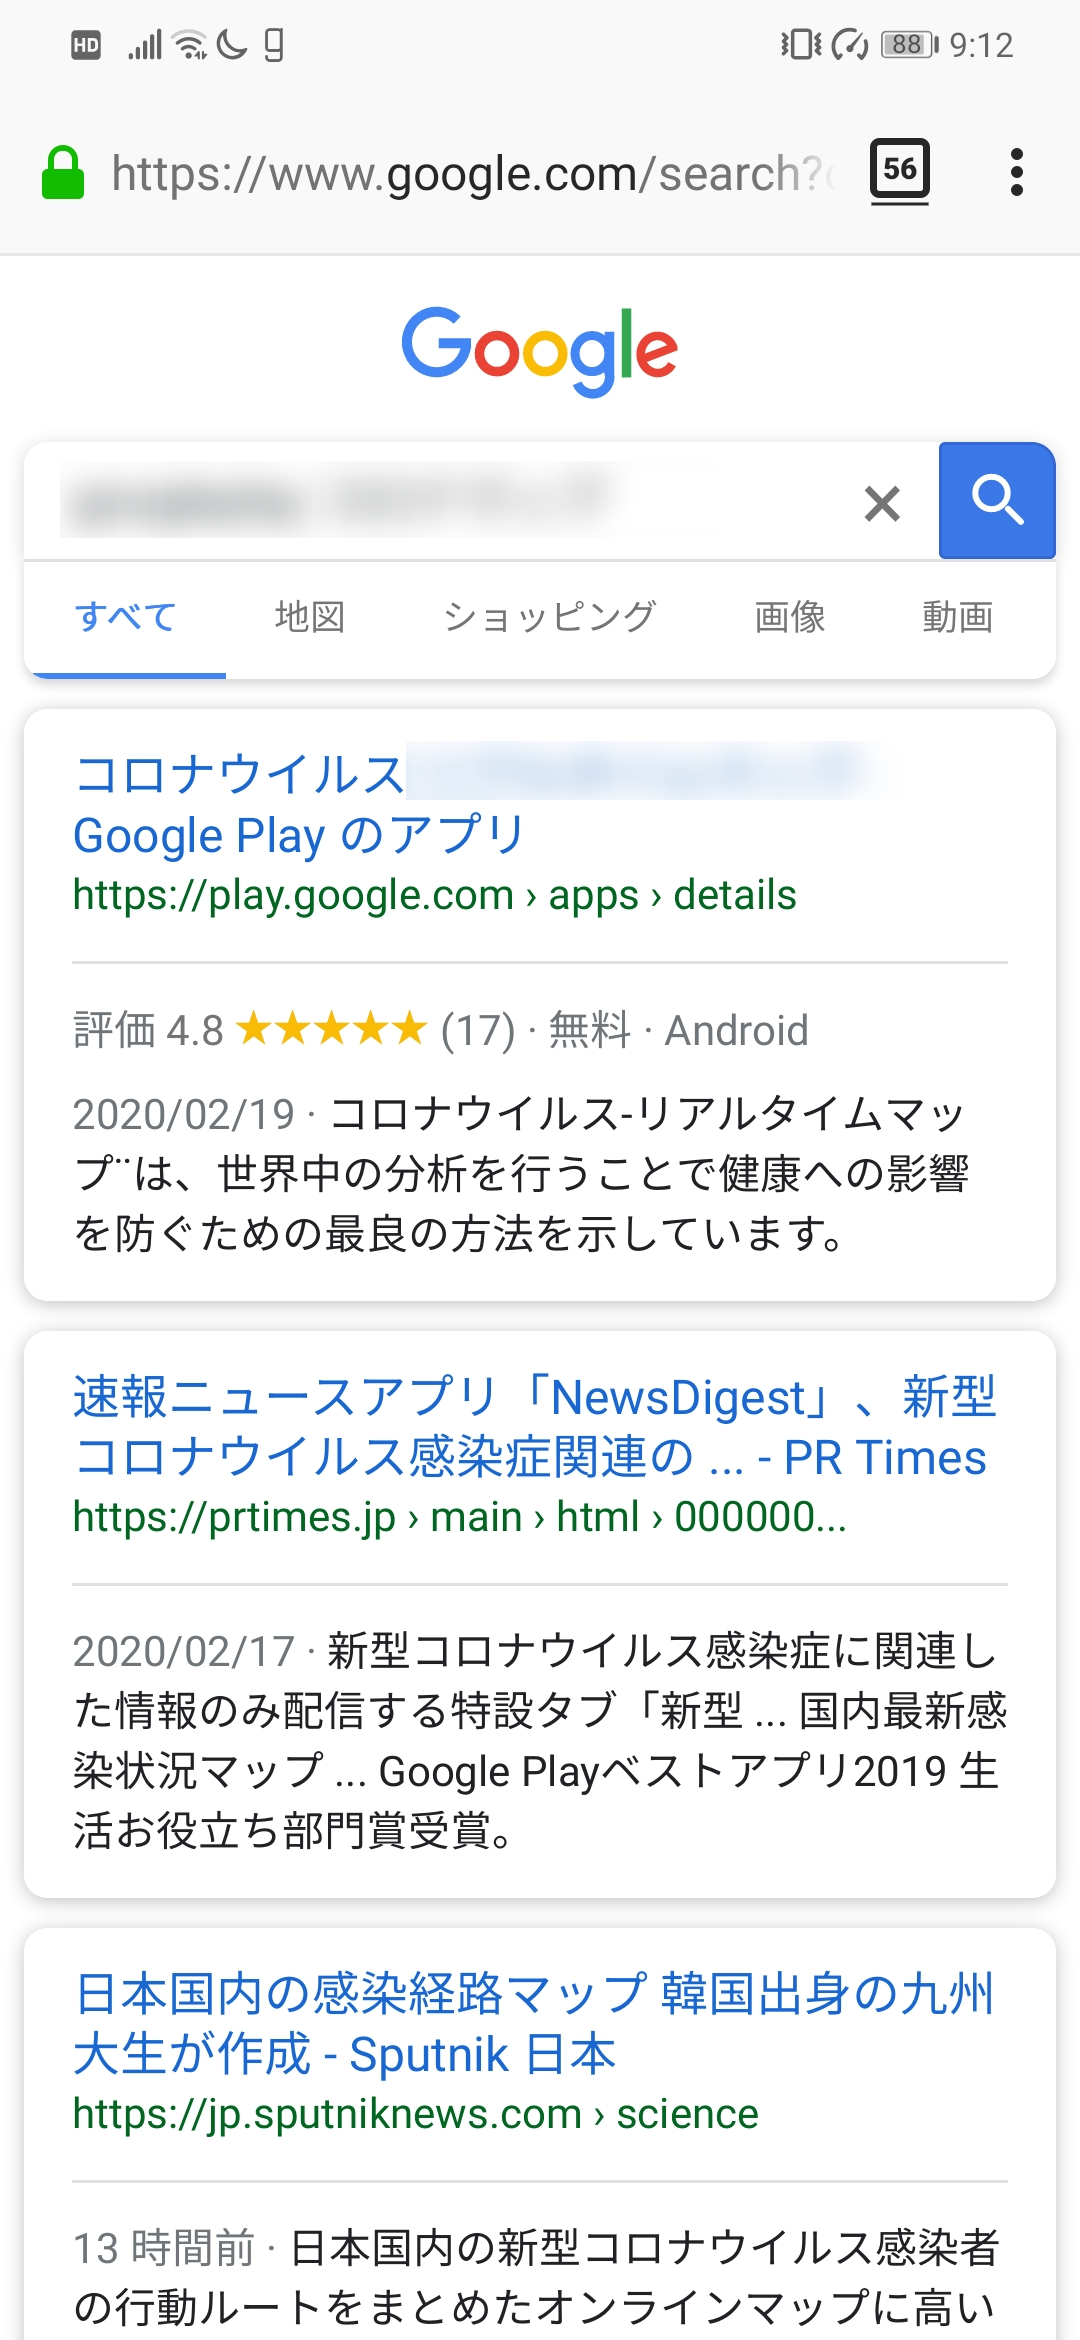The width and height of the screenshot is (1080, 2340).
Task: Tap the HD indicator in status bar
Action: [86, 45]
